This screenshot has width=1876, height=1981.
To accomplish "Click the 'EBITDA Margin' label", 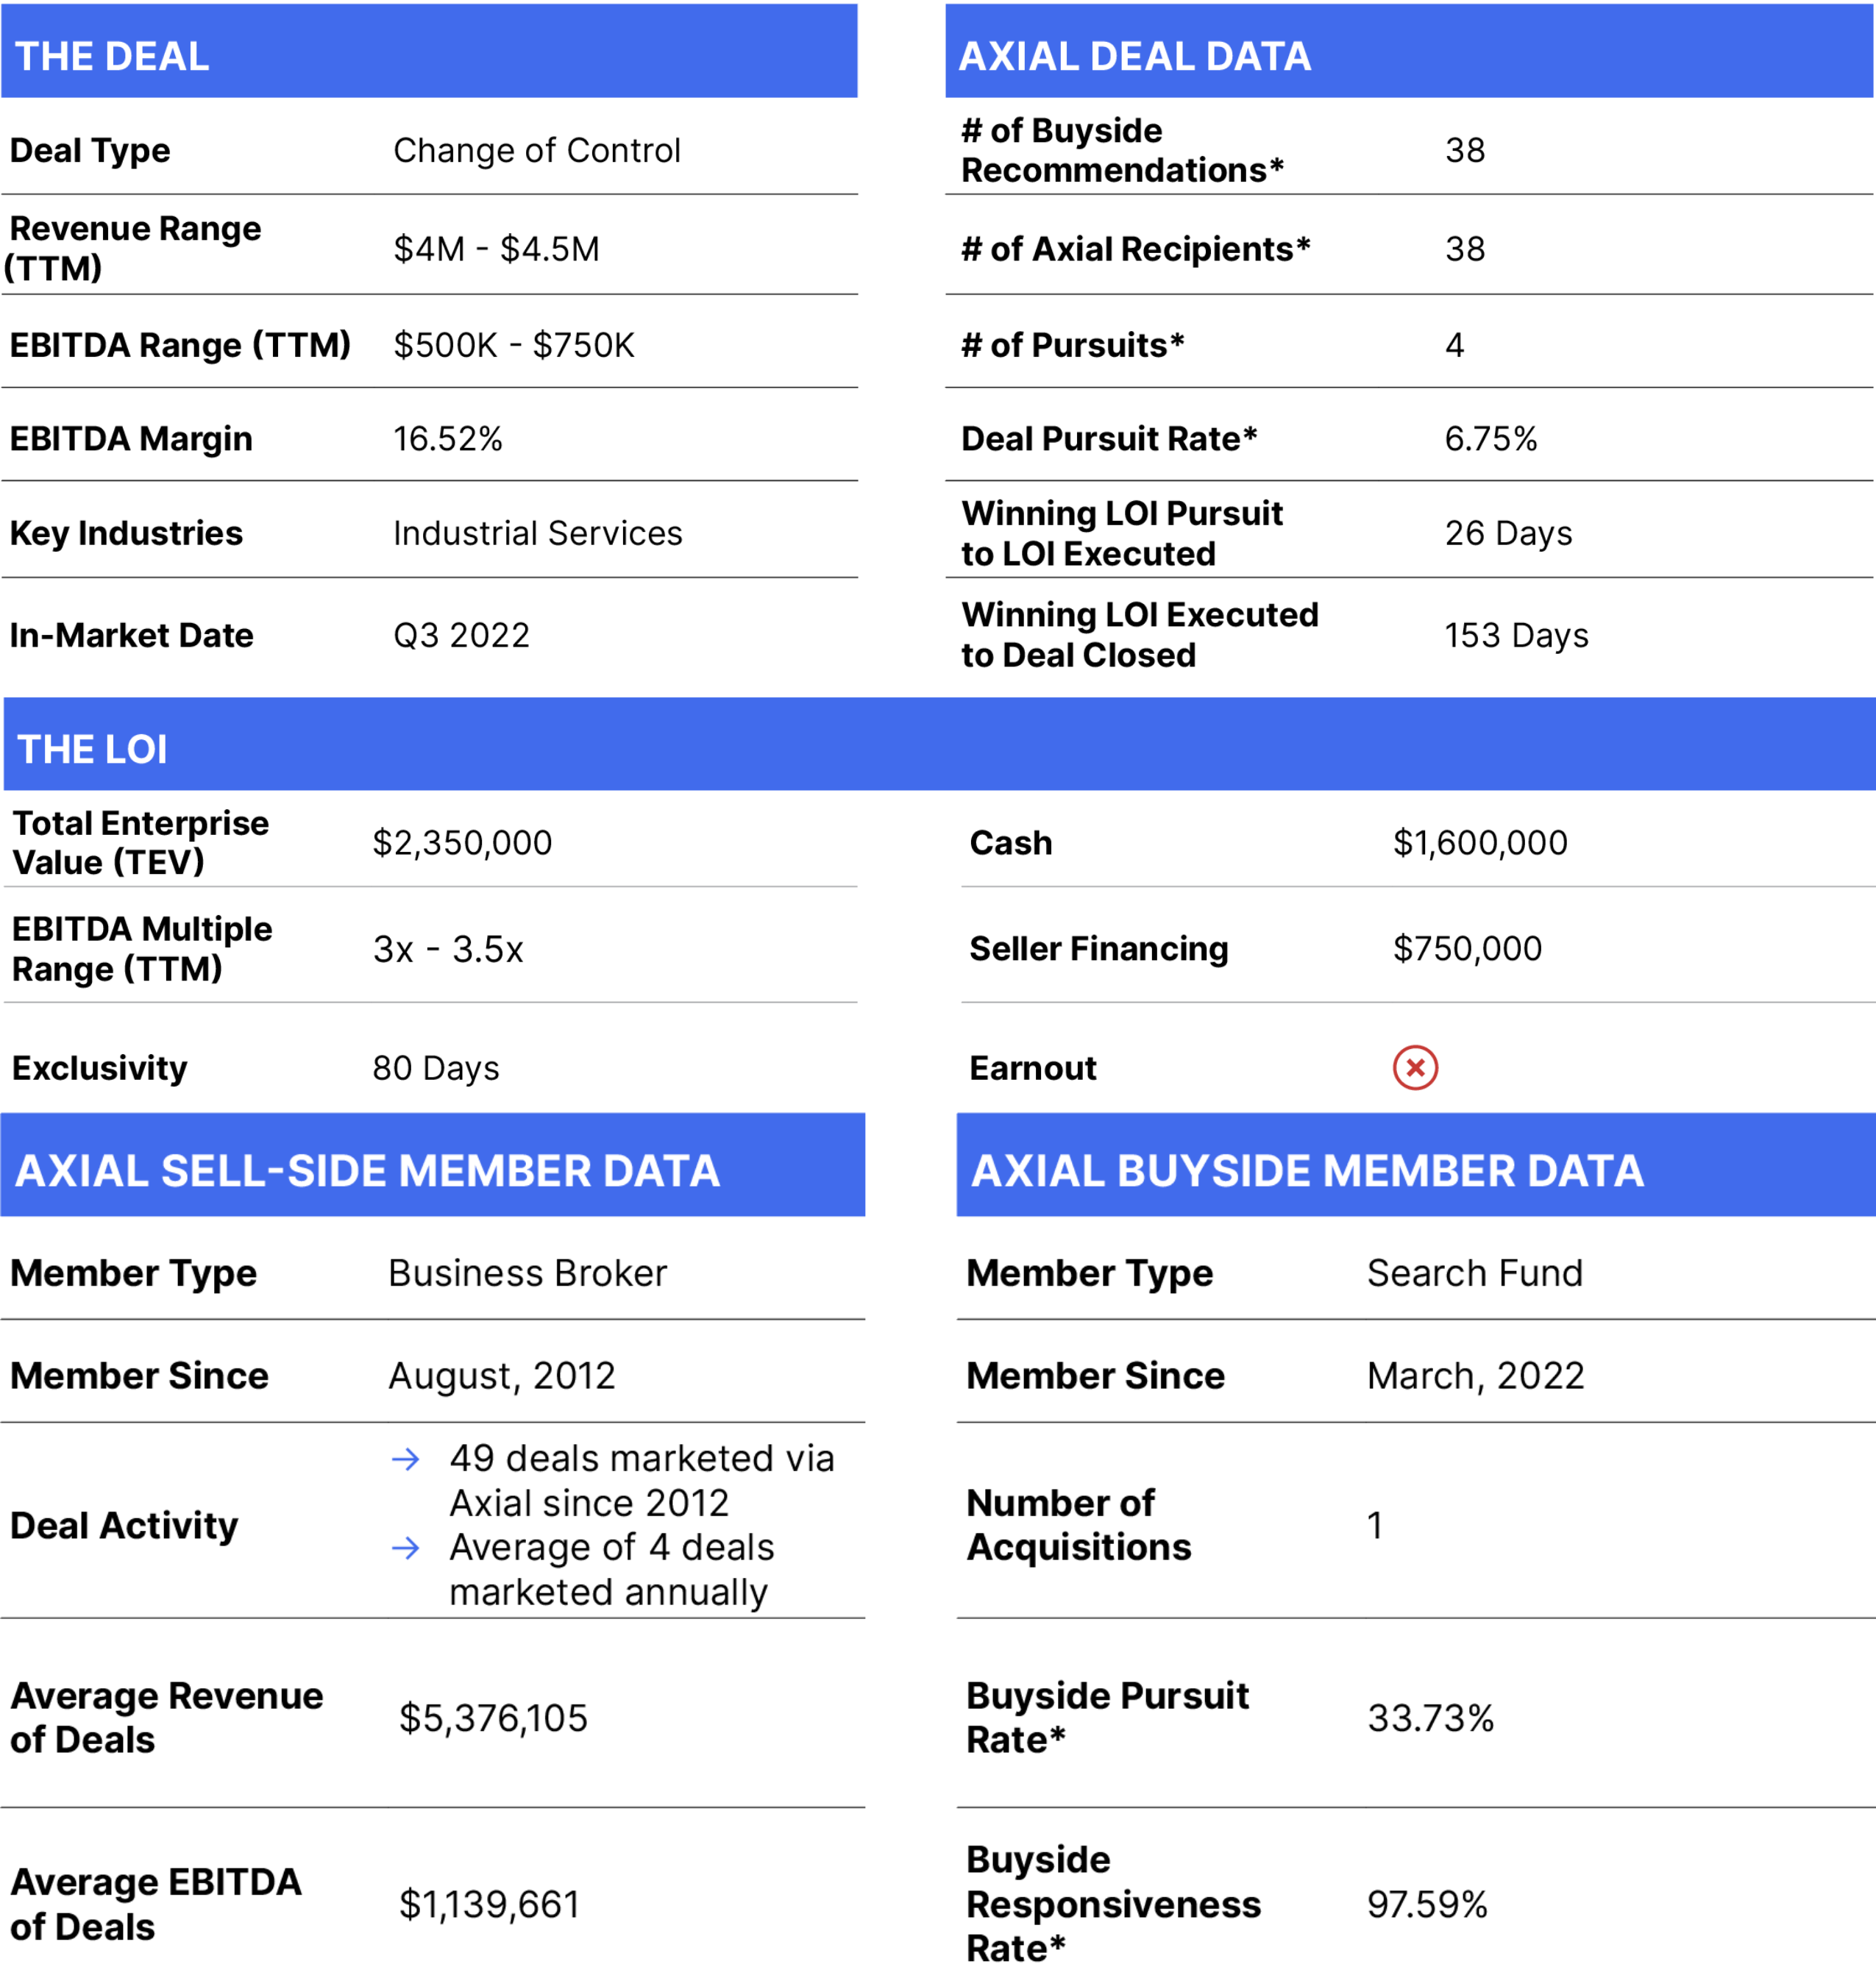I will pyautogui.click(x=131, y=439).
